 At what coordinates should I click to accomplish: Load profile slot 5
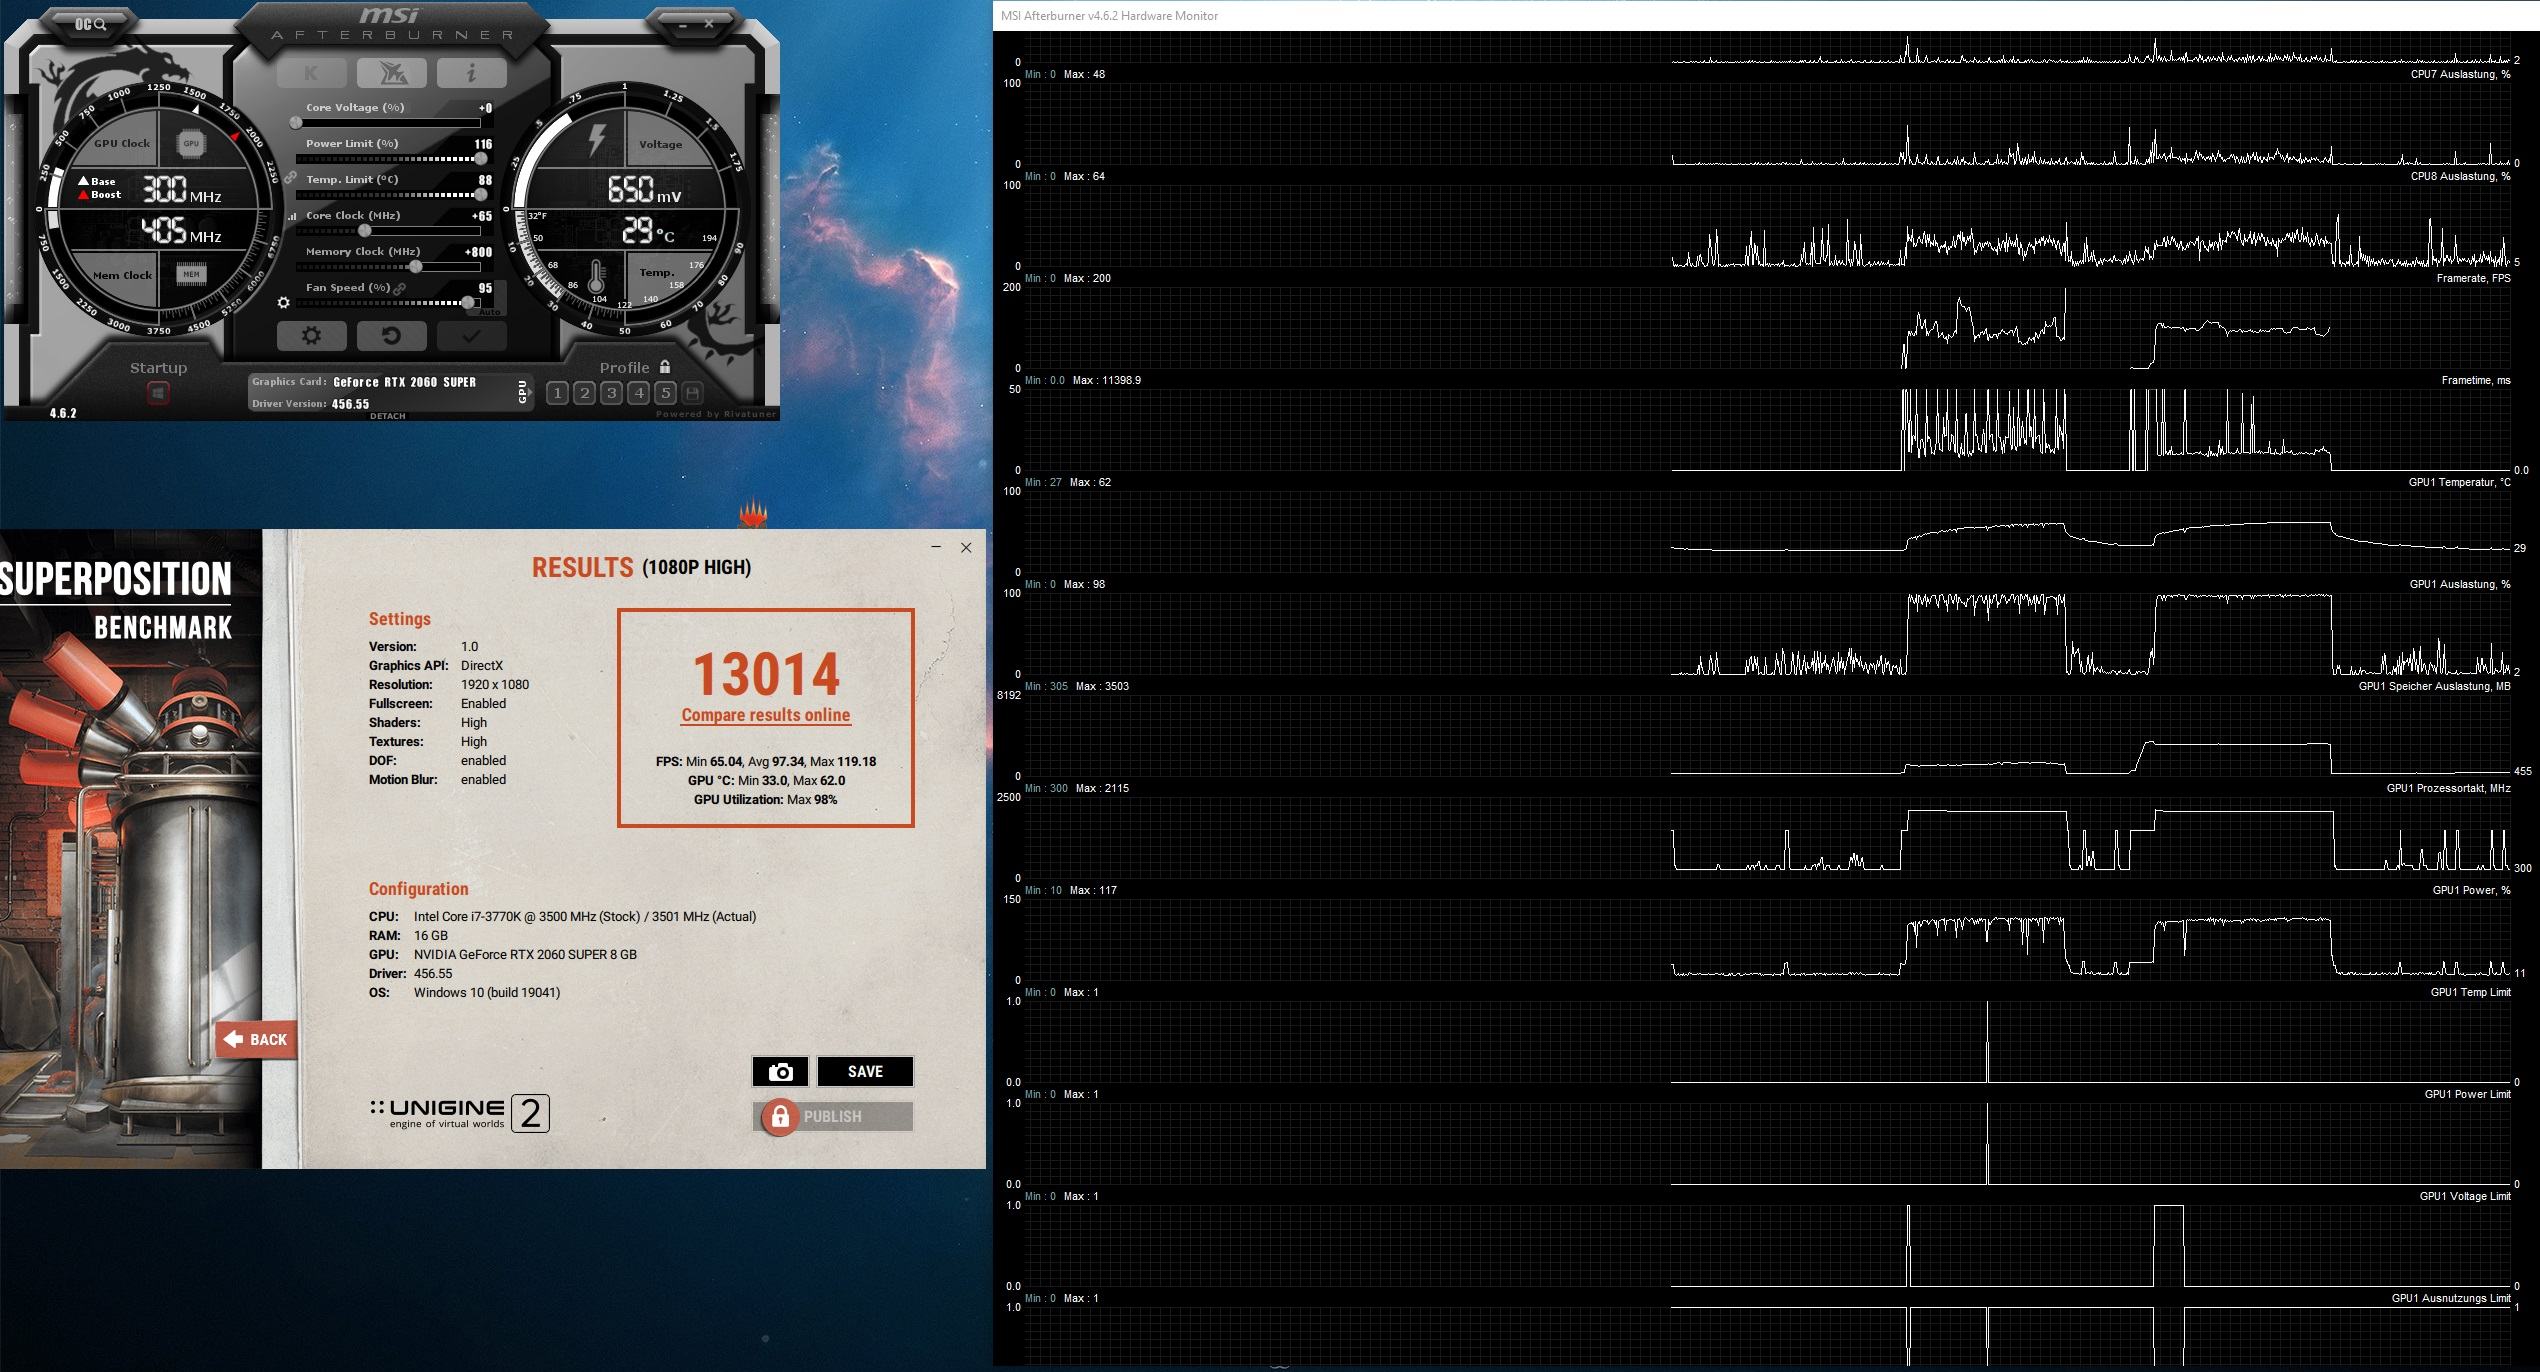click(x=666, y=393)
